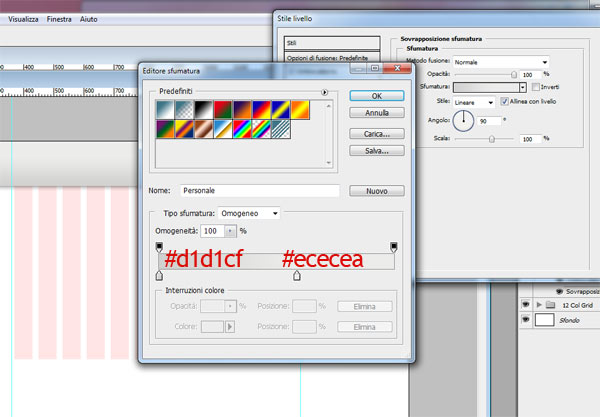Uncheck Allinea con livello checkbox
This screenshot has height=417, width=600.
tap(504, 101)
